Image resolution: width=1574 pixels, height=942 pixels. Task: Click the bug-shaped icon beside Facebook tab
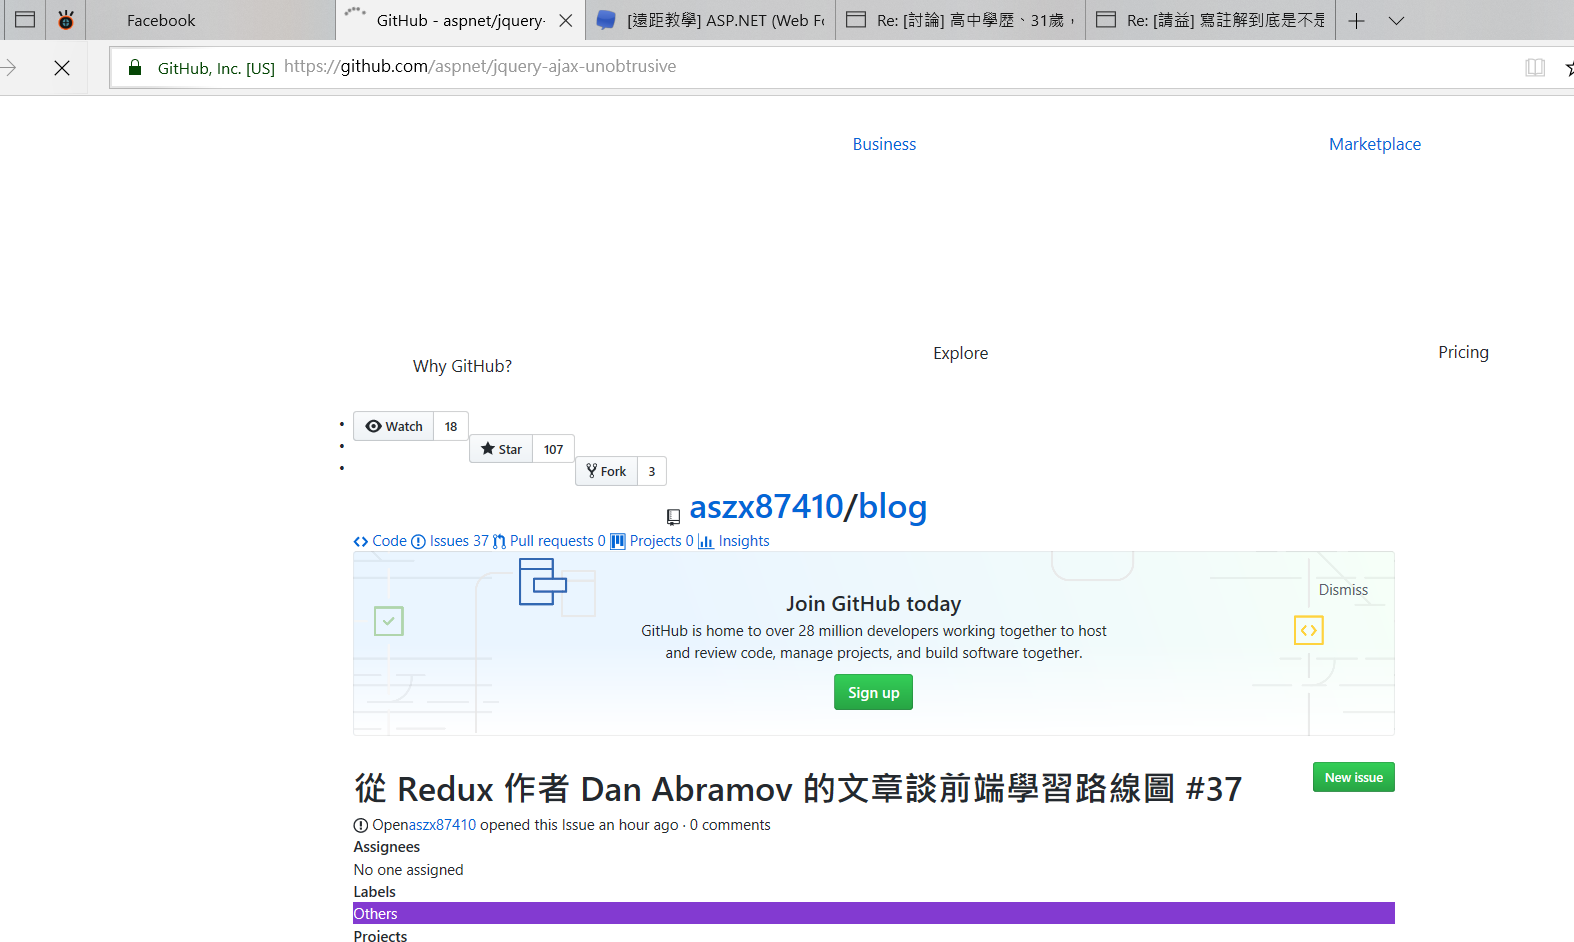66,19
